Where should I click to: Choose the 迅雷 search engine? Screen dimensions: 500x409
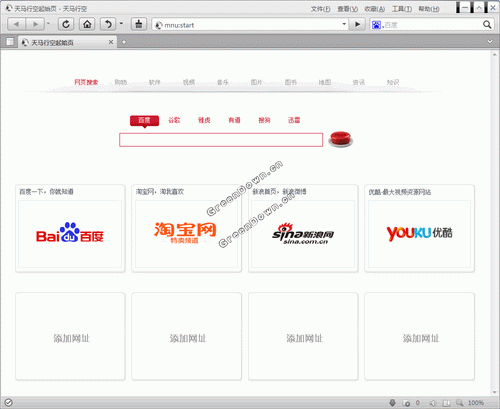[294, 120]
